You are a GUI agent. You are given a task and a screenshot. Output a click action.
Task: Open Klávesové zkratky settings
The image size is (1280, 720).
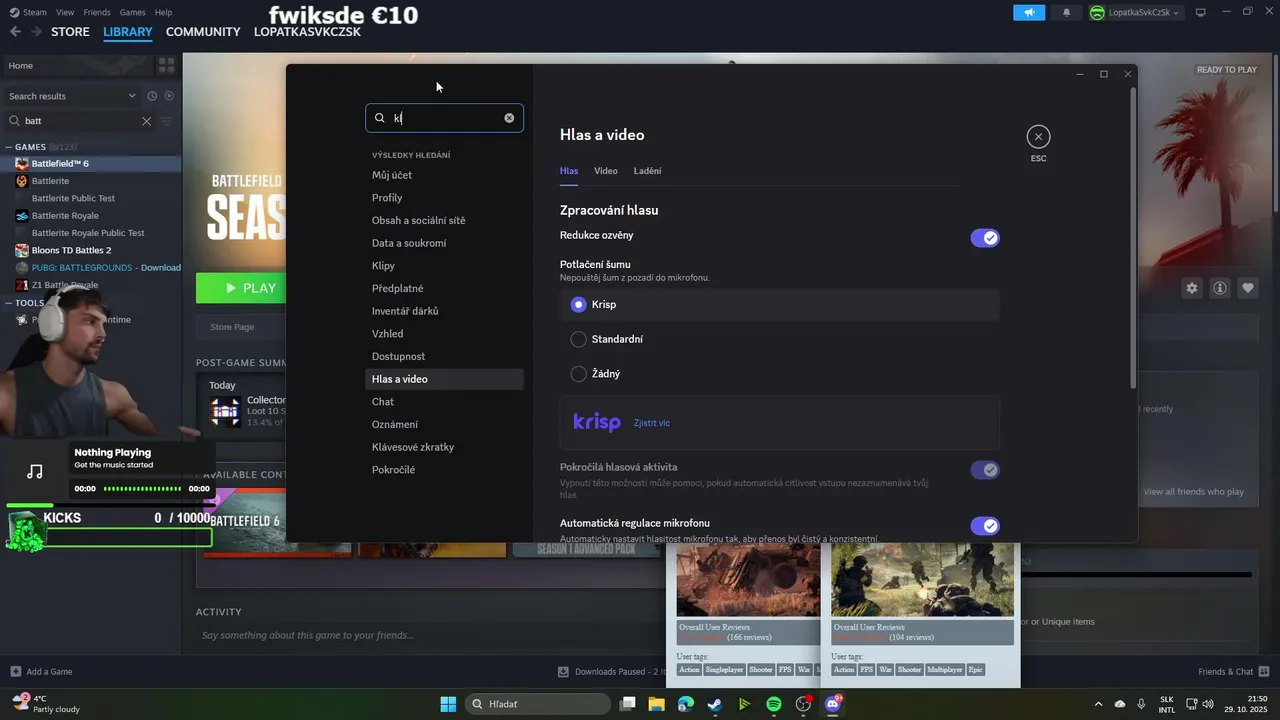click(444, 447)
